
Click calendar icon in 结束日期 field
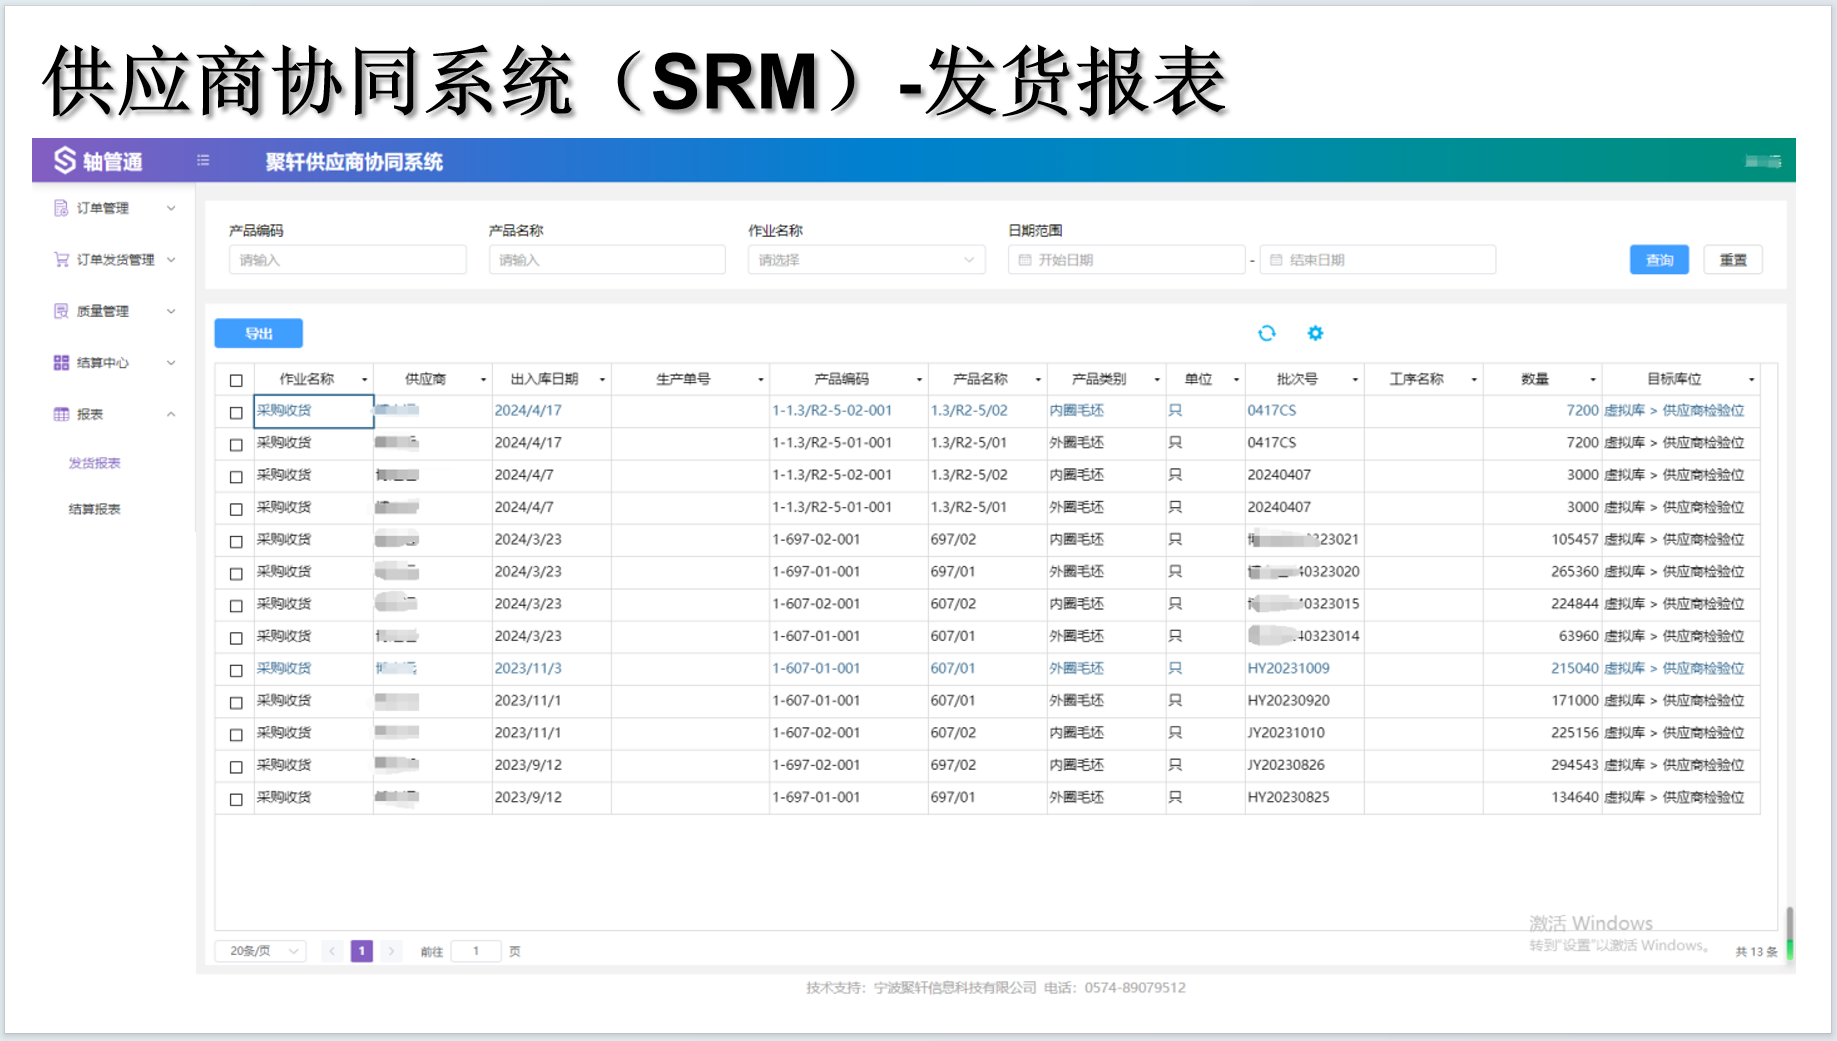coord(1276,260)
